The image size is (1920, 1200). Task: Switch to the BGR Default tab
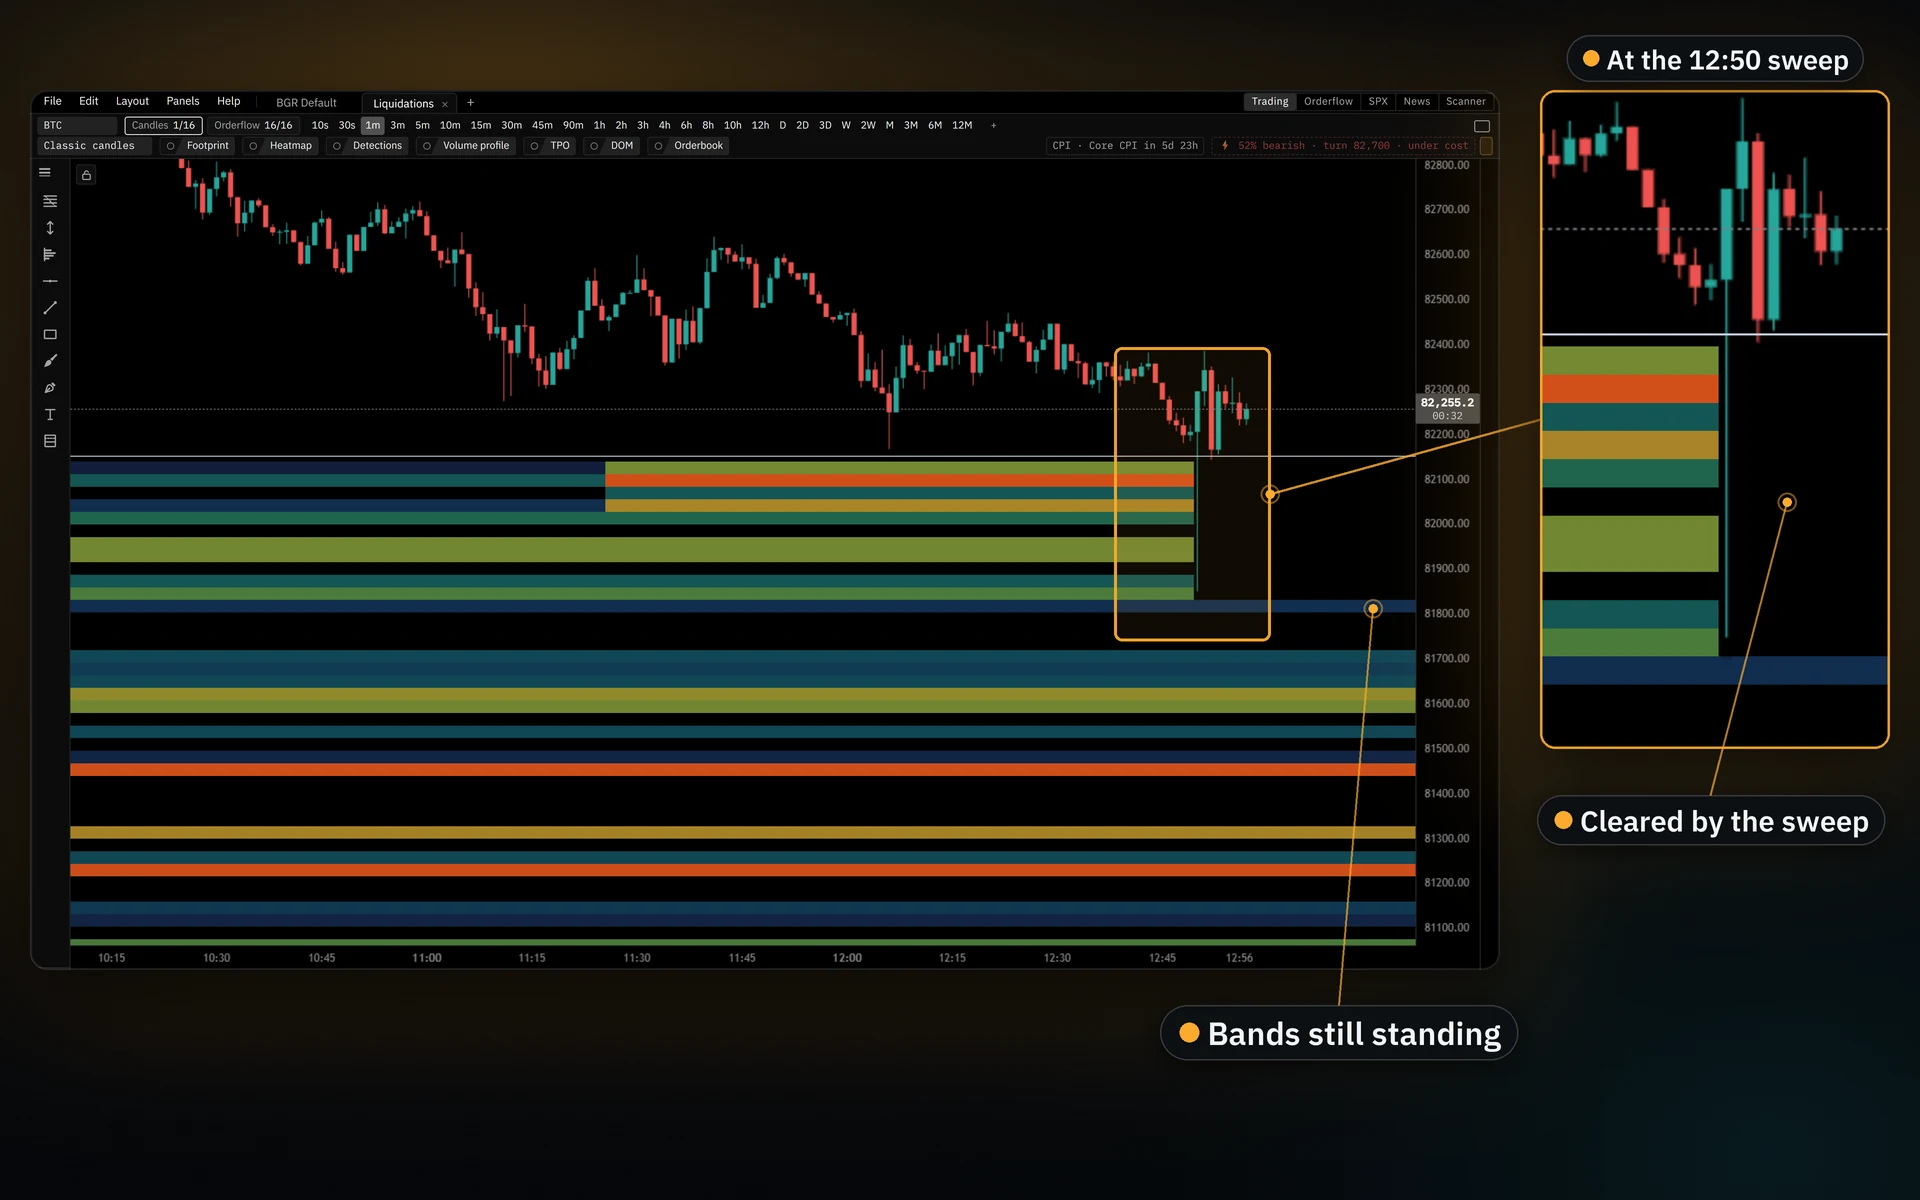(x=306, y=103)
